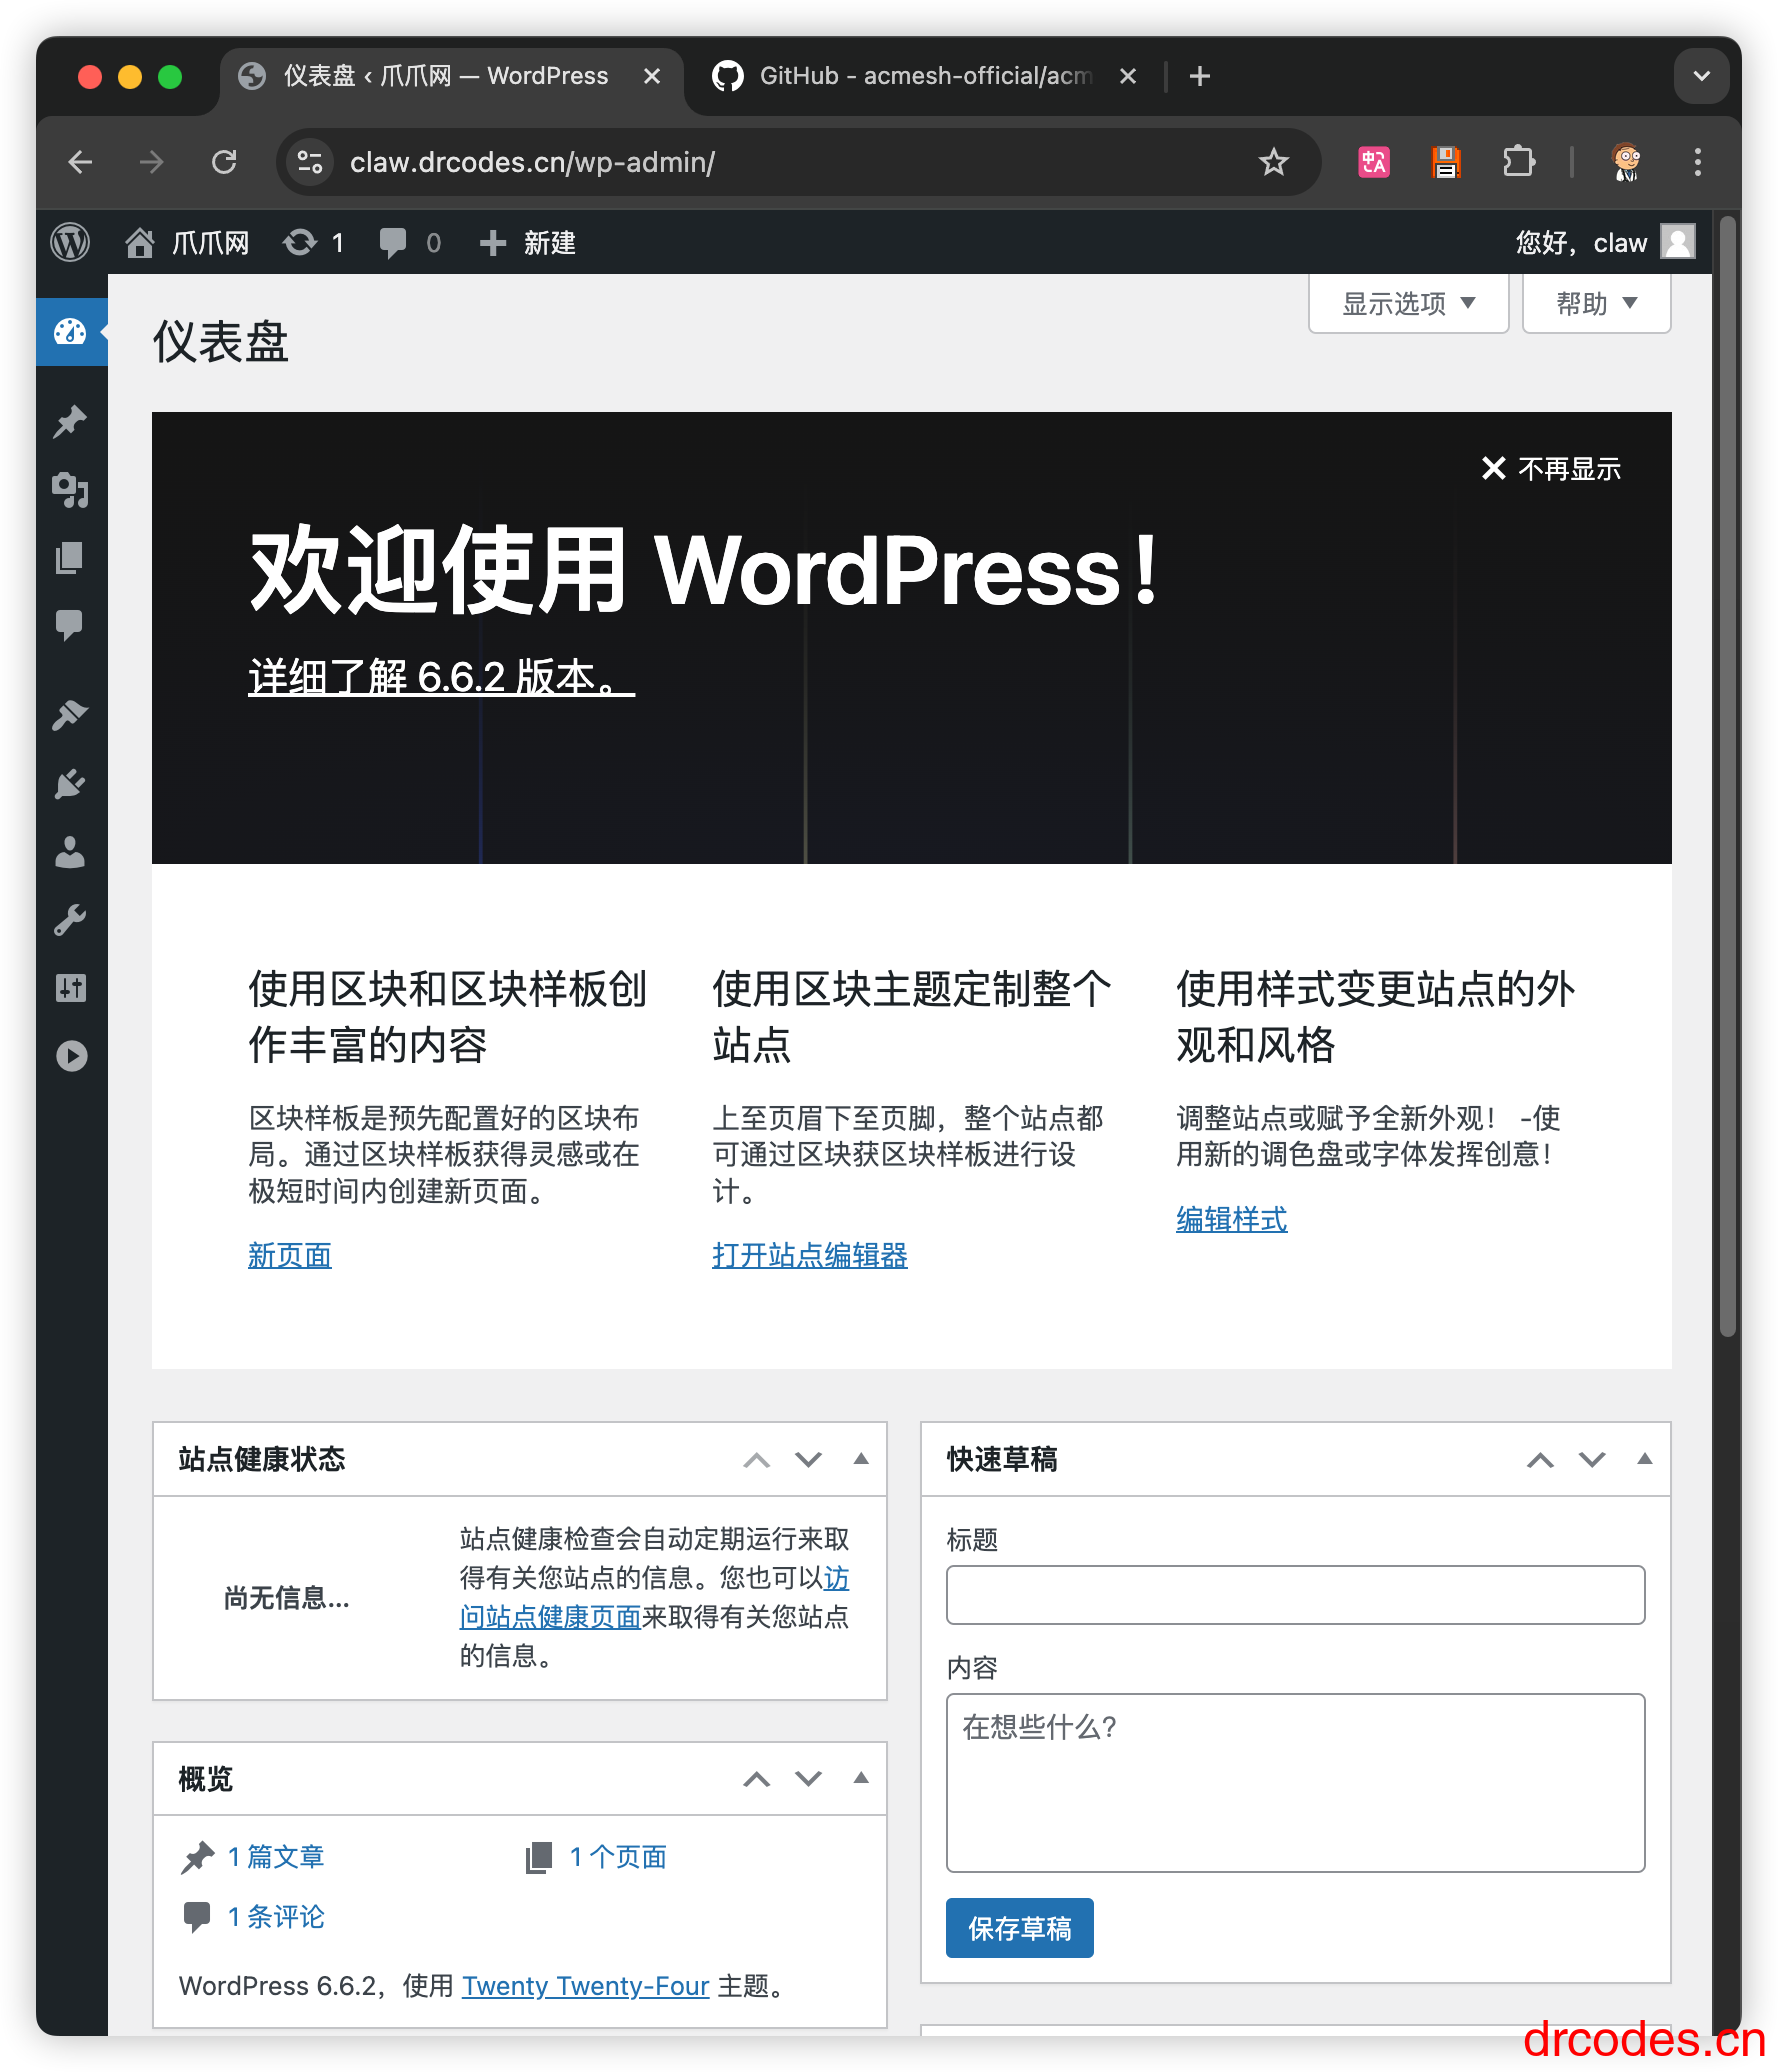Go back with the browser back arrow
This screenshot has width=1778, height=2072.
coord(80,162)
